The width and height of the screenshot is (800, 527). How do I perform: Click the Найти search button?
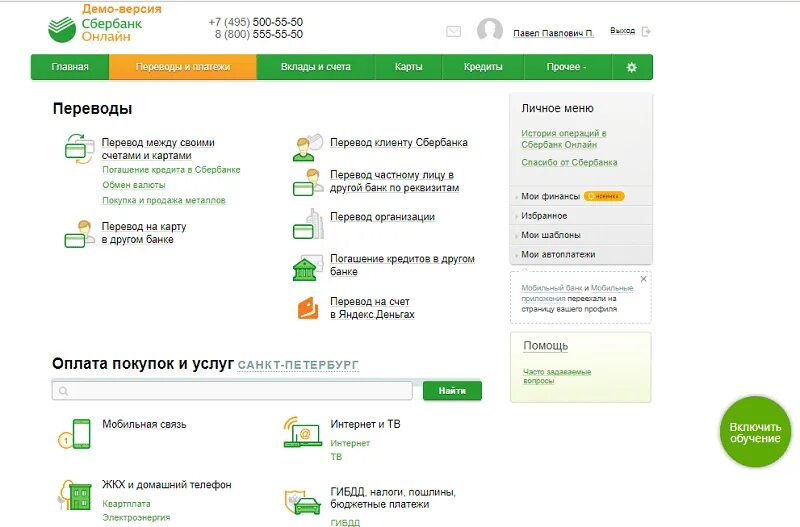coord(452,391)
